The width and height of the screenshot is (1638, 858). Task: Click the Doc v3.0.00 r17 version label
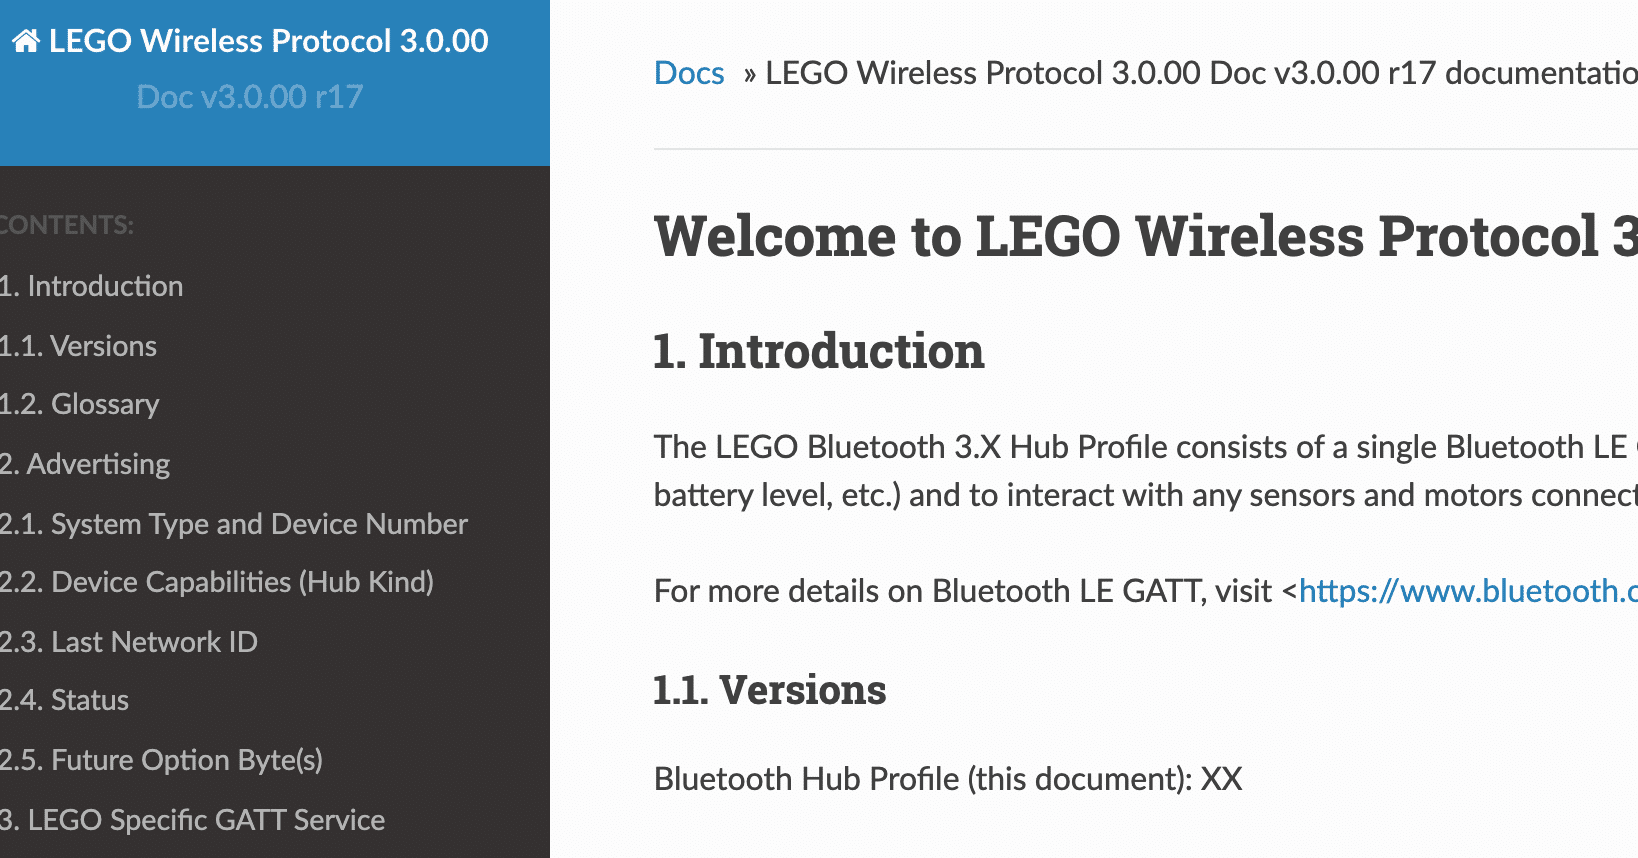[250, 97]
